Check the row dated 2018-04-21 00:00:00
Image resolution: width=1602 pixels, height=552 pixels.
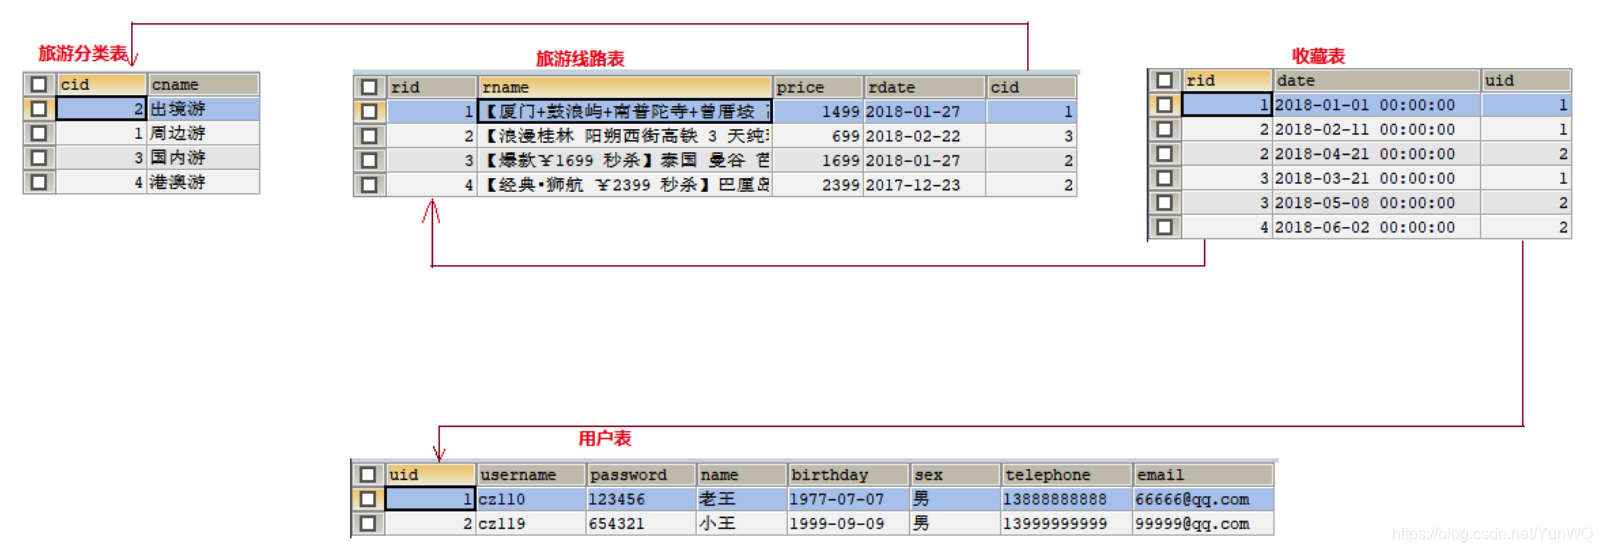1164,154
